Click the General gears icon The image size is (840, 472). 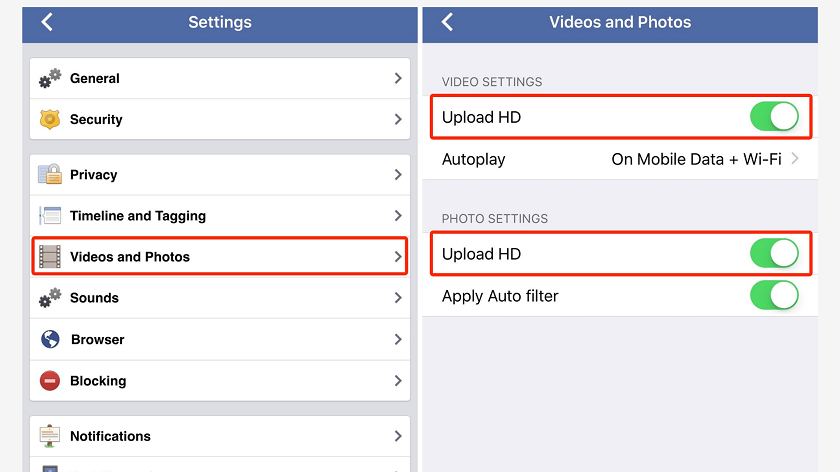coord(50,78)
